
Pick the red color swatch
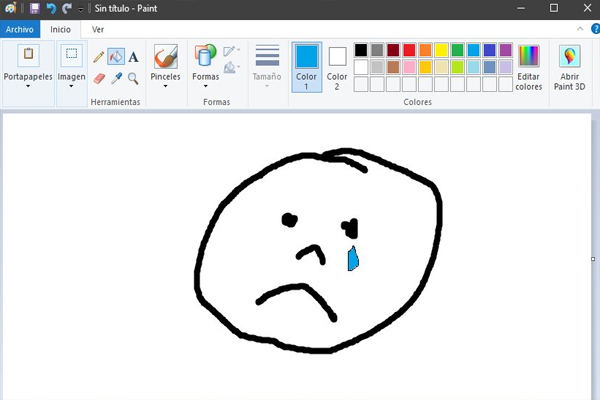409,50
